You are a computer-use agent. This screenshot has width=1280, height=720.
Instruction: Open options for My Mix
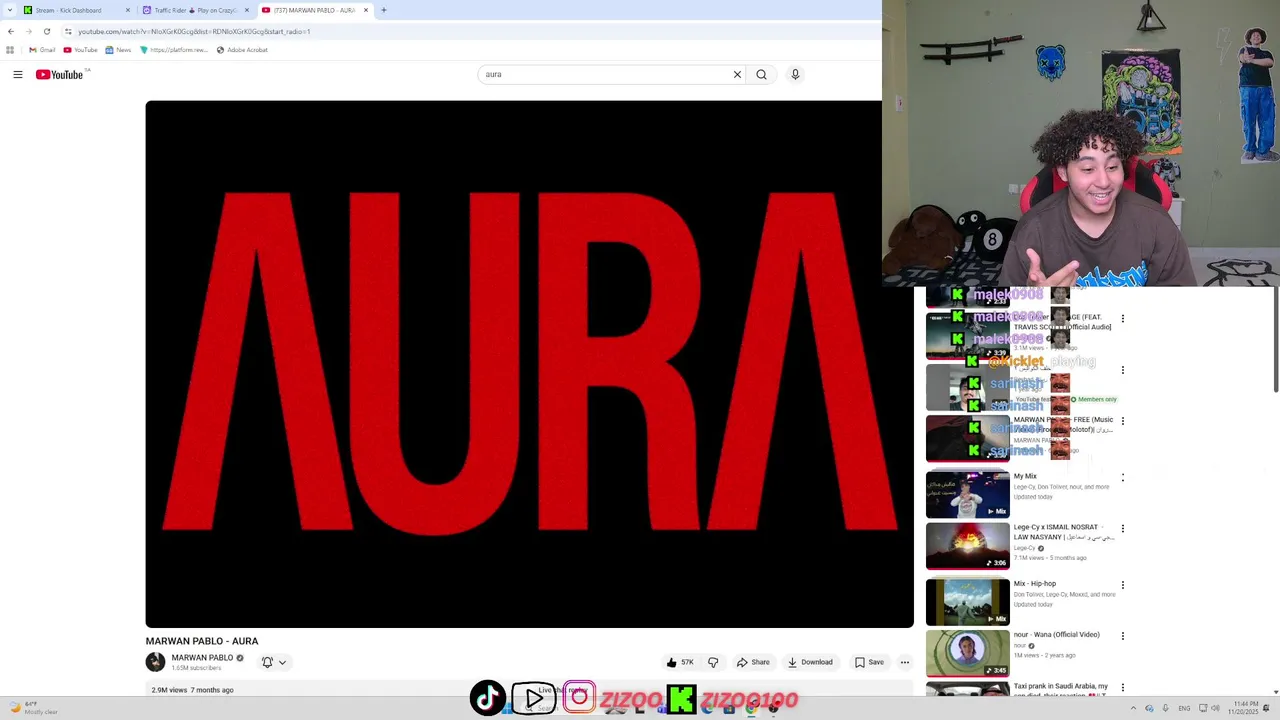(1123, 477)
